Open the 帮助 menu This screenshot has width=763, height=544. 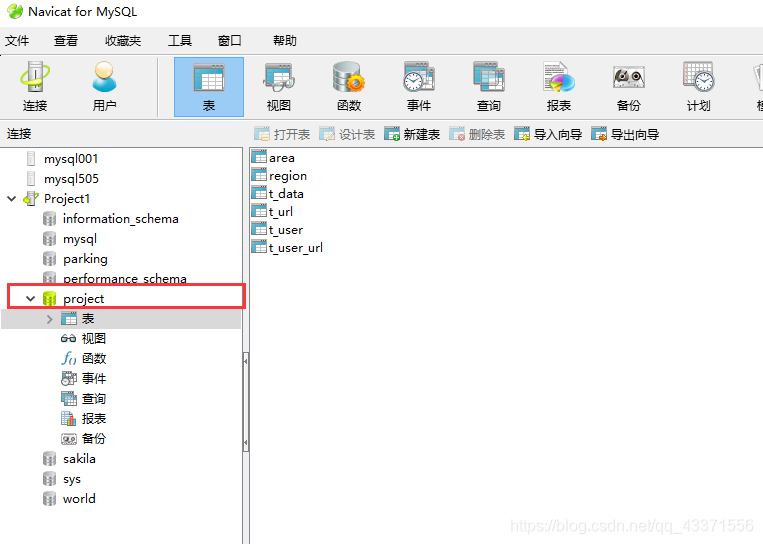click(285, 40)
